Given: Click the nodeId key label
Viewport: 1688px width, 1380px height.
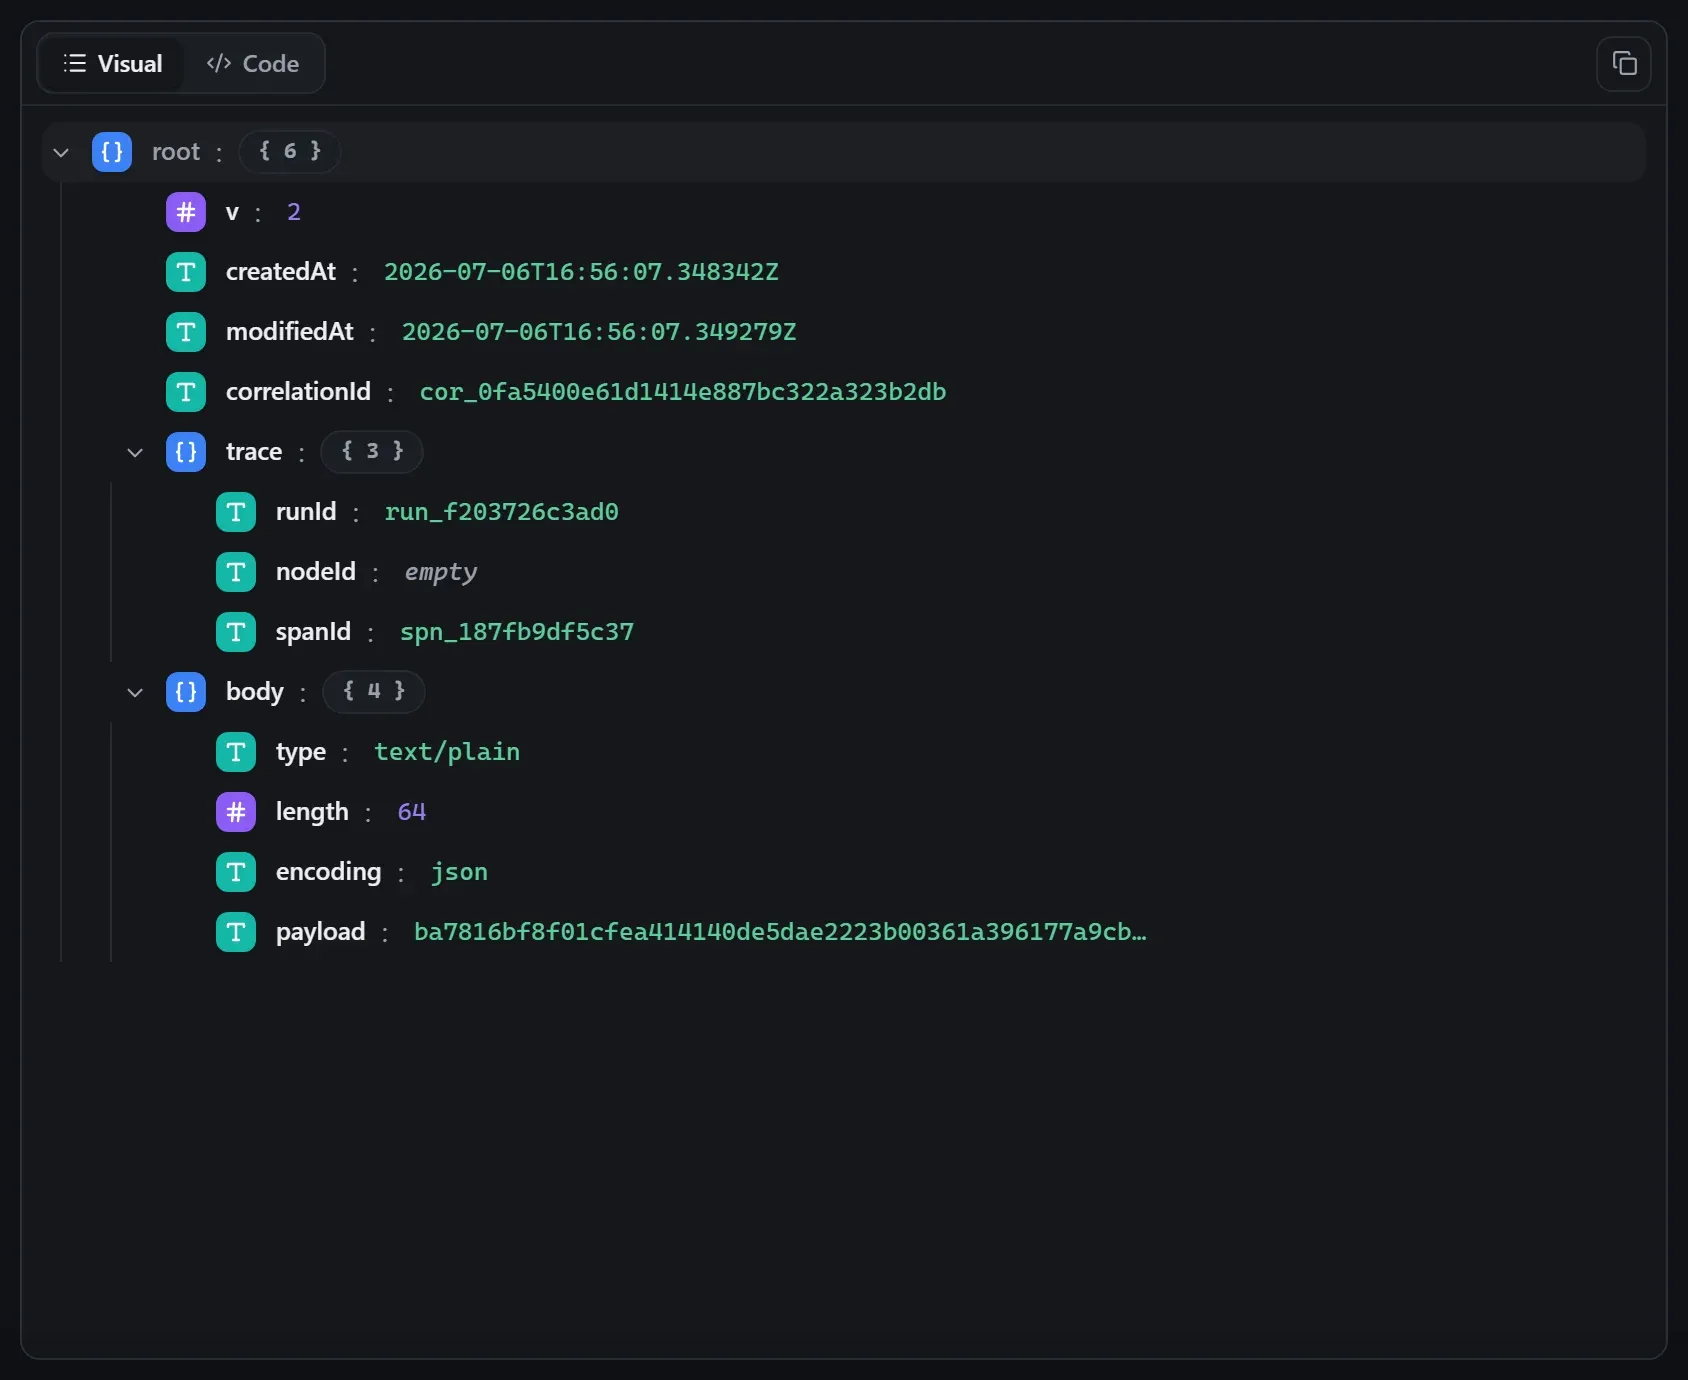Looking at the screenshot, I should (x=316, y=572).
